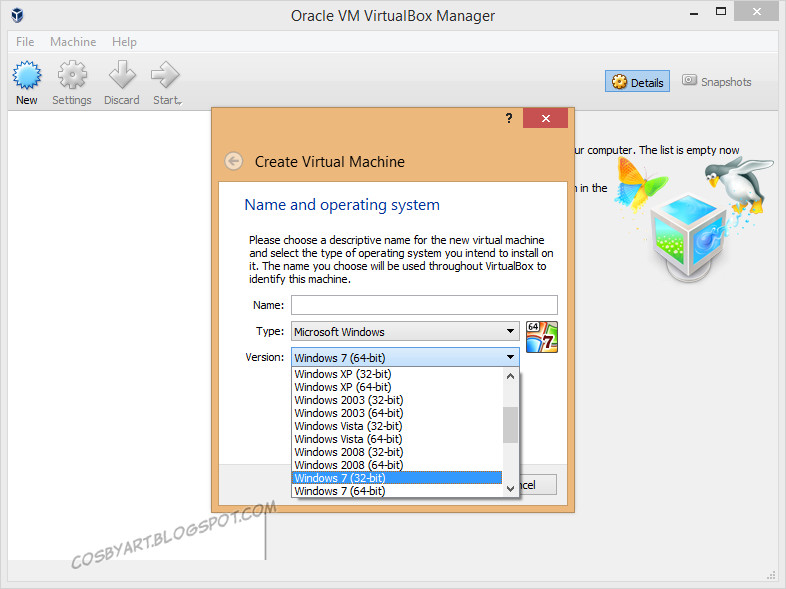Screen dimensions: 786x589
Task: Select Windows 2003 (32-bit) from list
Action: pyautogui.click(x=397, y=400)
